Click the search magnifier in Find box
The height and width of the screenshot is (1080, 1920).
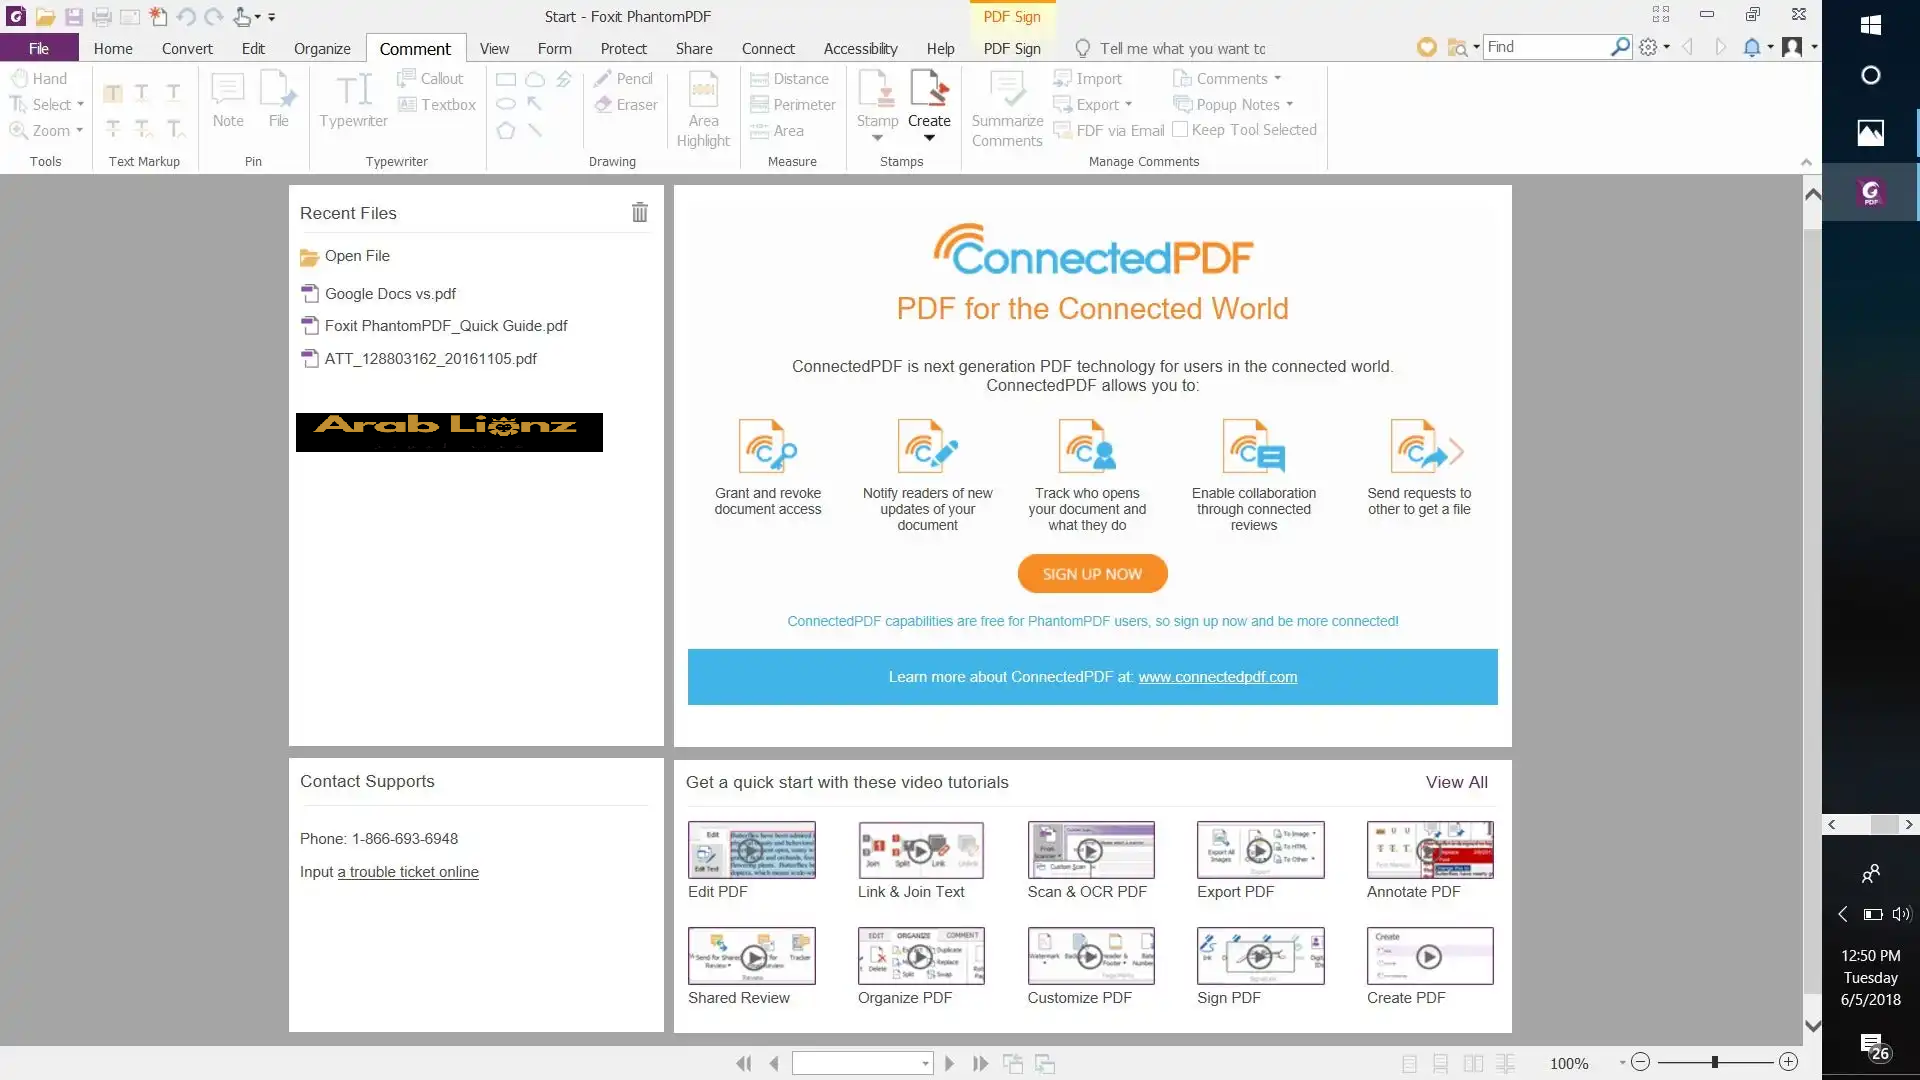(x=1620, y=47)
